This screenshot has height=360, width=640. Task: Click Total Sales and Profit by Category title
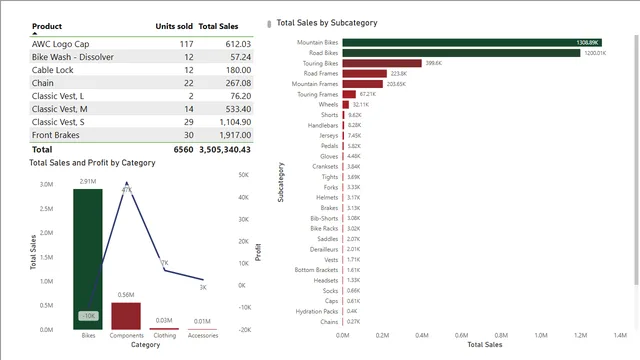[x=92, y=163]
